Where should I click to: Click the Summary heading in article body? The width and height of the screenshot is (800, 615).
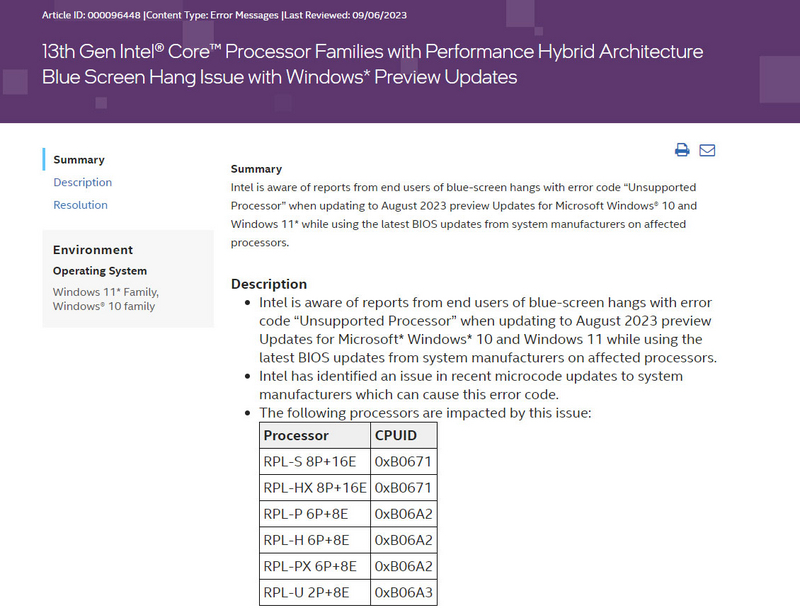tap(256, 169)
